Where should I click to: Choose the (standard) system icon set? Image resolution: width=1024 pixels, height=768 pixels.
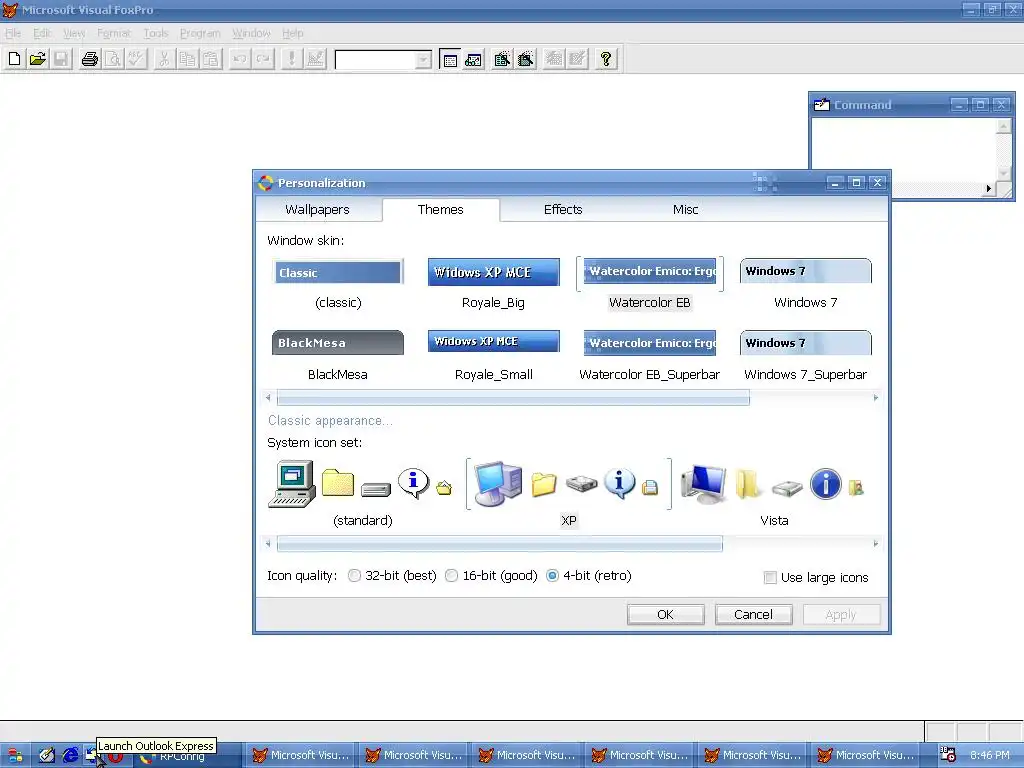(x=362, y=494)
